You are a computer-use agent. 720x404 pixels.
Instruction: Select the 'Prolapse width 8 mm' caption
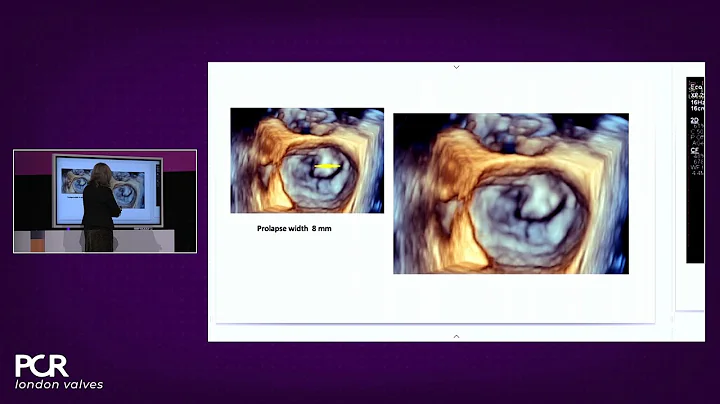[294, 228]
